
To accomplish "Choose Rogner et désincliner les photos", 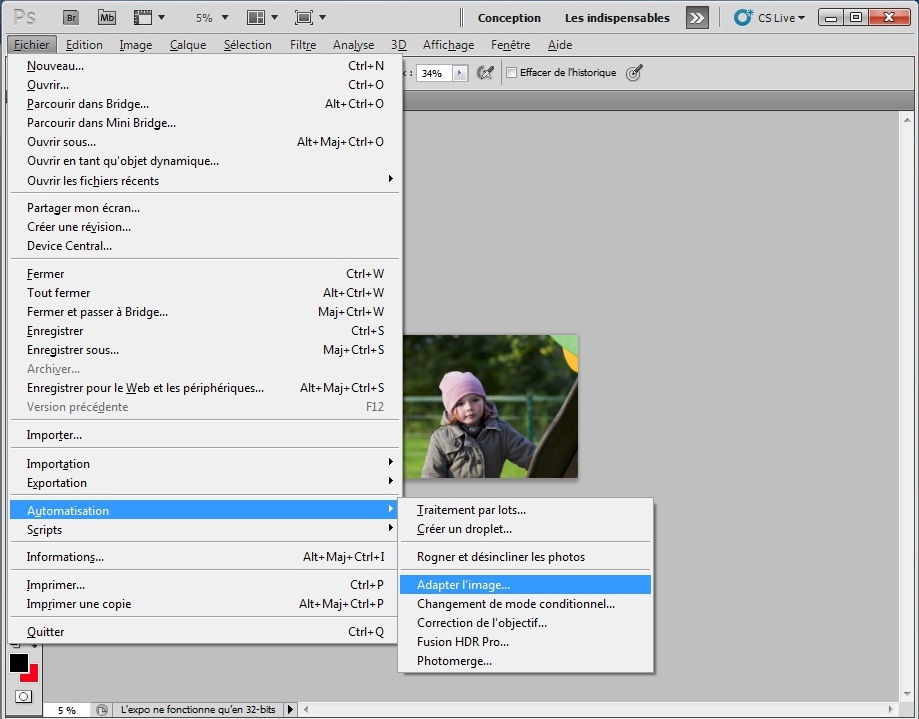I will [526, 557].
